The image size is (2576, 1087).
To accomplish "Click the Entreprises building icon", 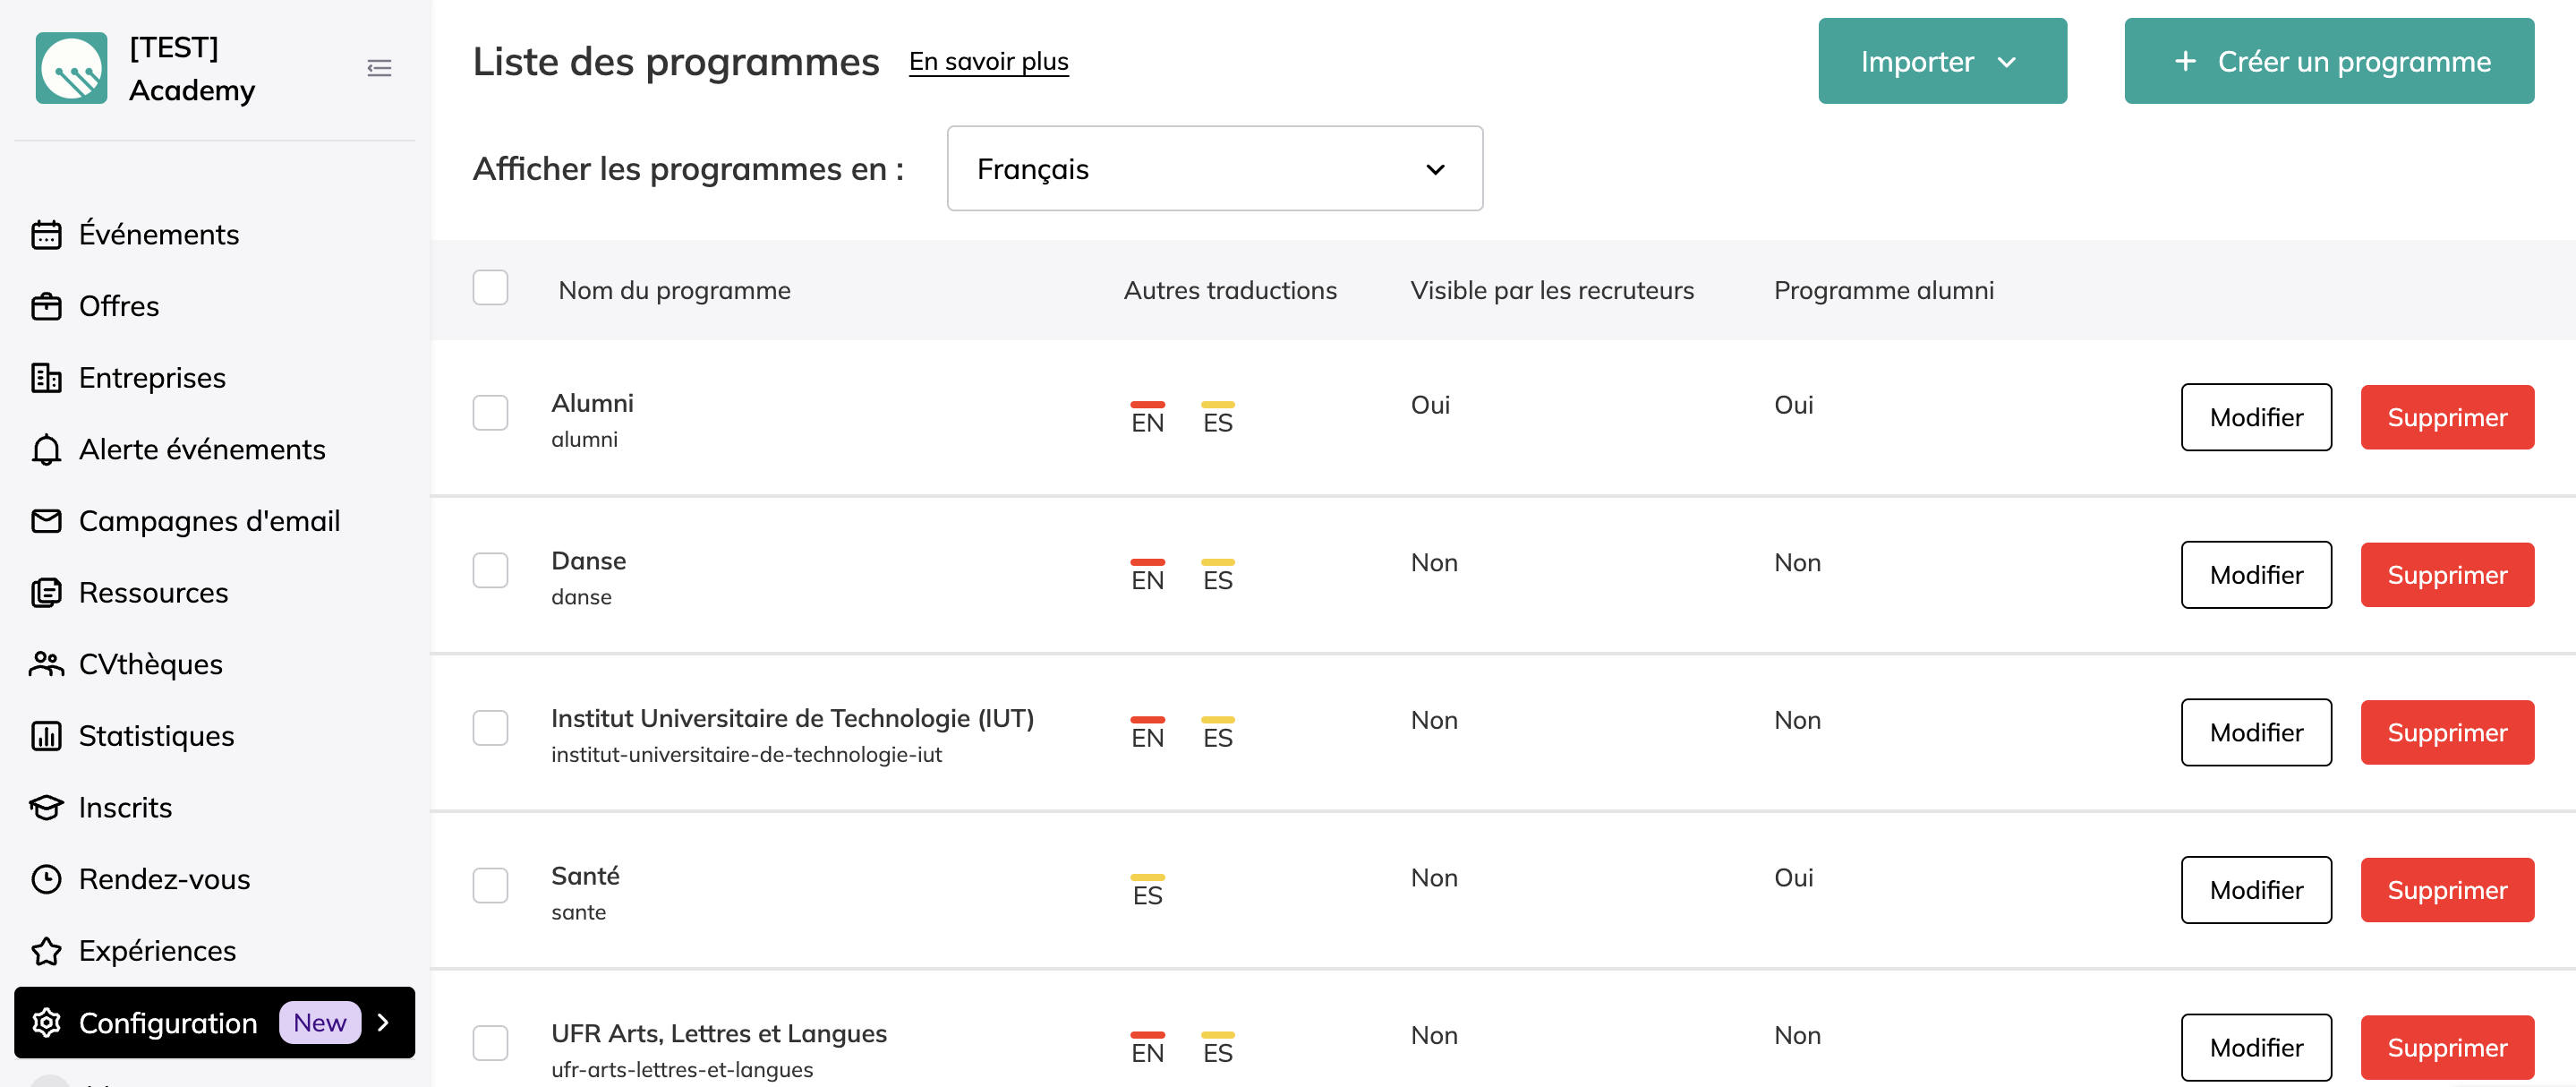I will click(46, 378).
